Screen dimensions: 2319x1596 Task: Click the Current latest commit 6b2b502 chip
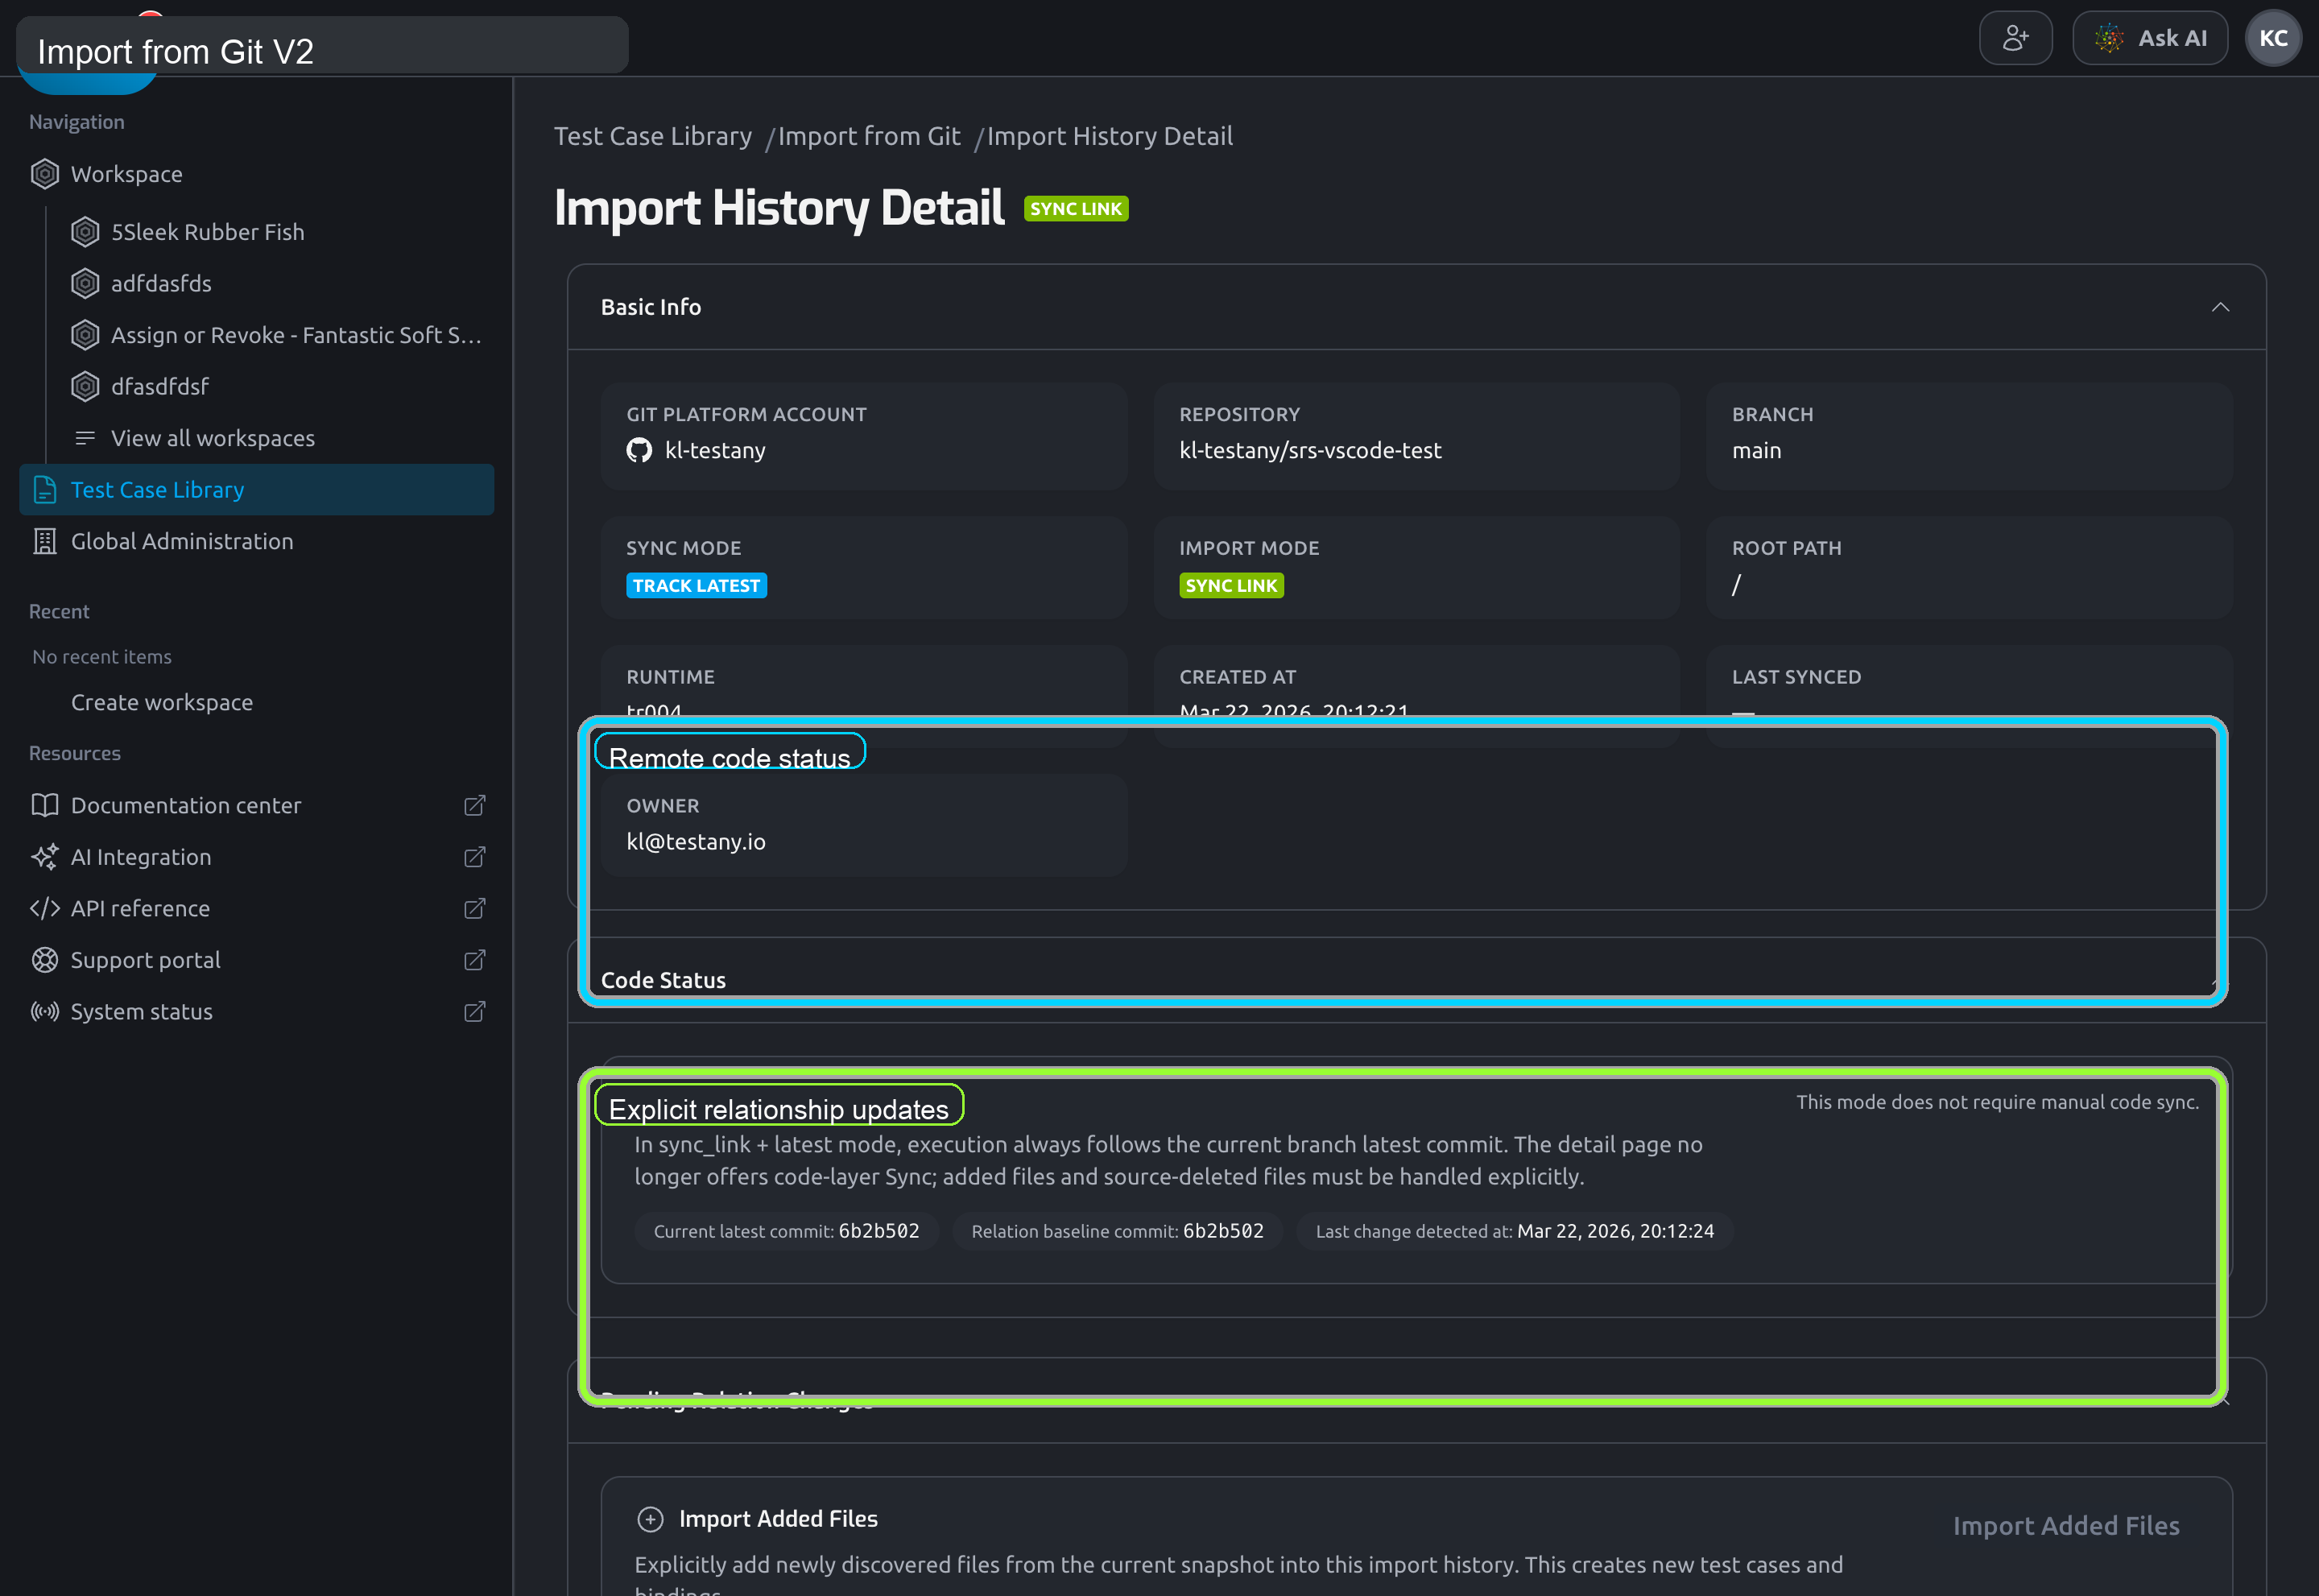tap(786, 1231)
